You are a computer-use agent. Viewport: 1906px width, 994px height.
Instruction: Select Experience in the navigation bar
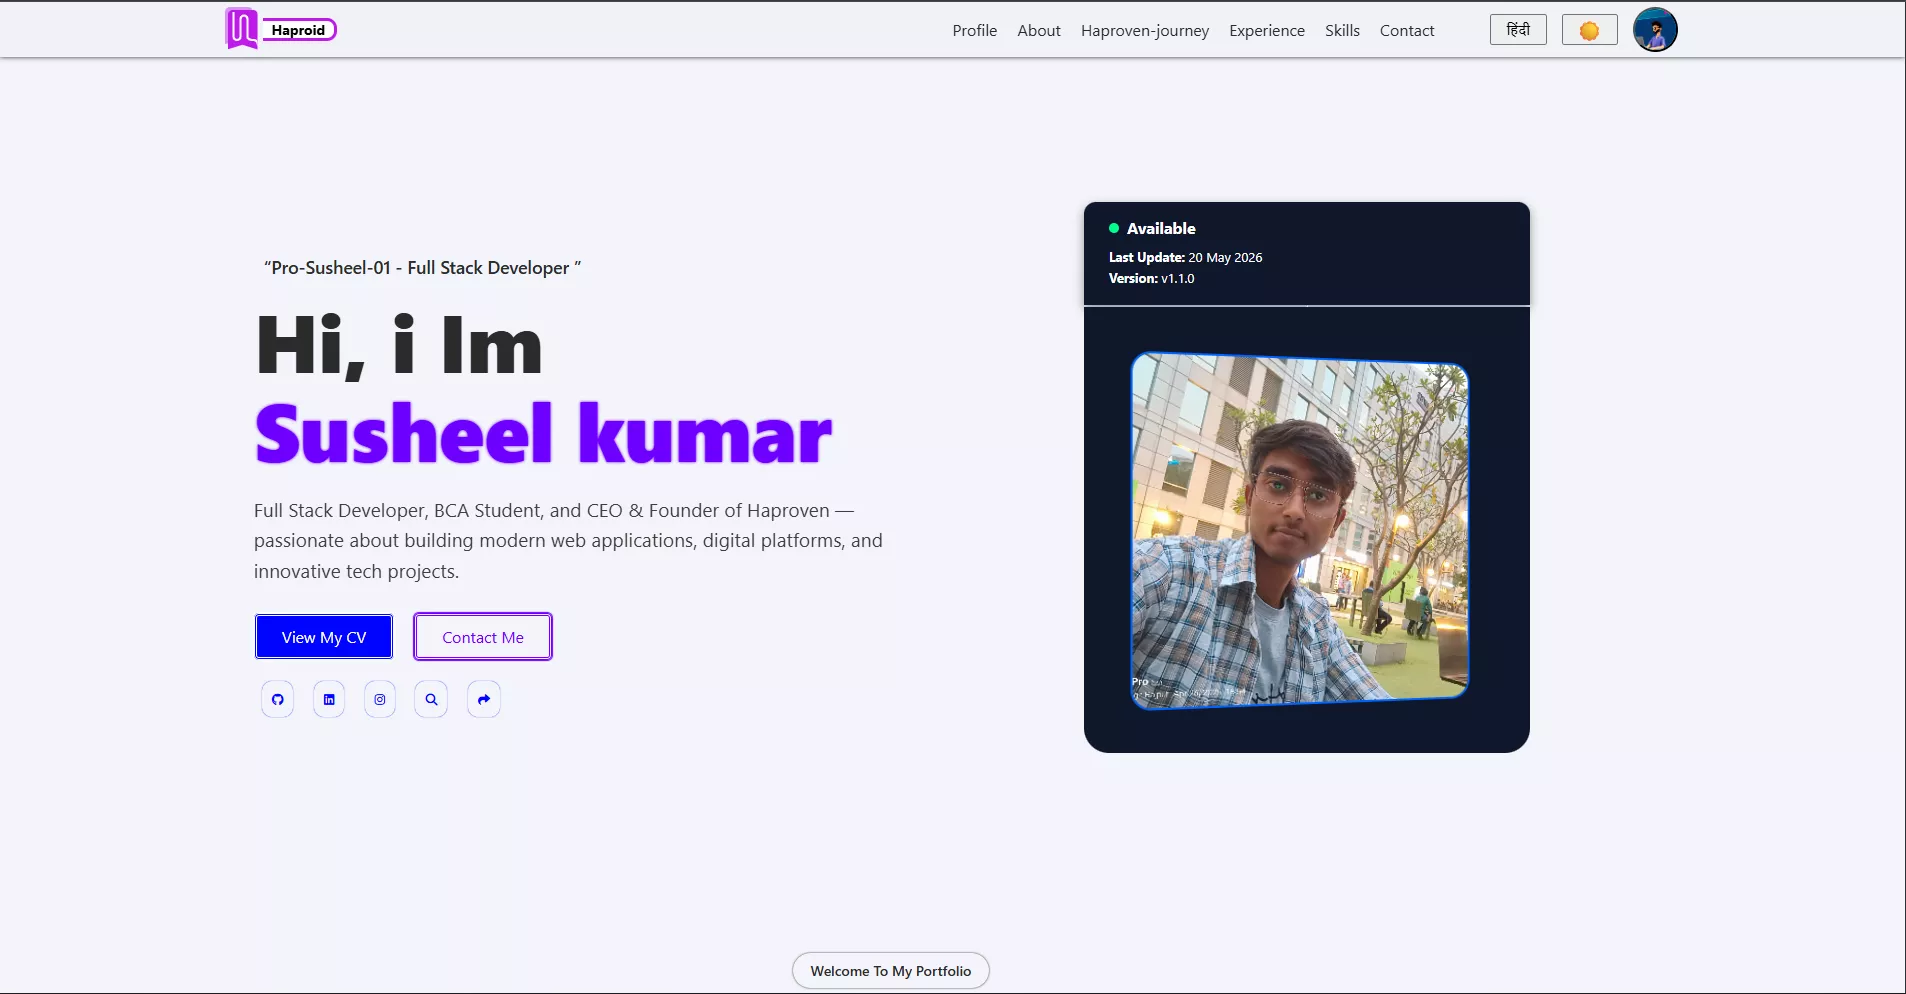coord(1267,30)
